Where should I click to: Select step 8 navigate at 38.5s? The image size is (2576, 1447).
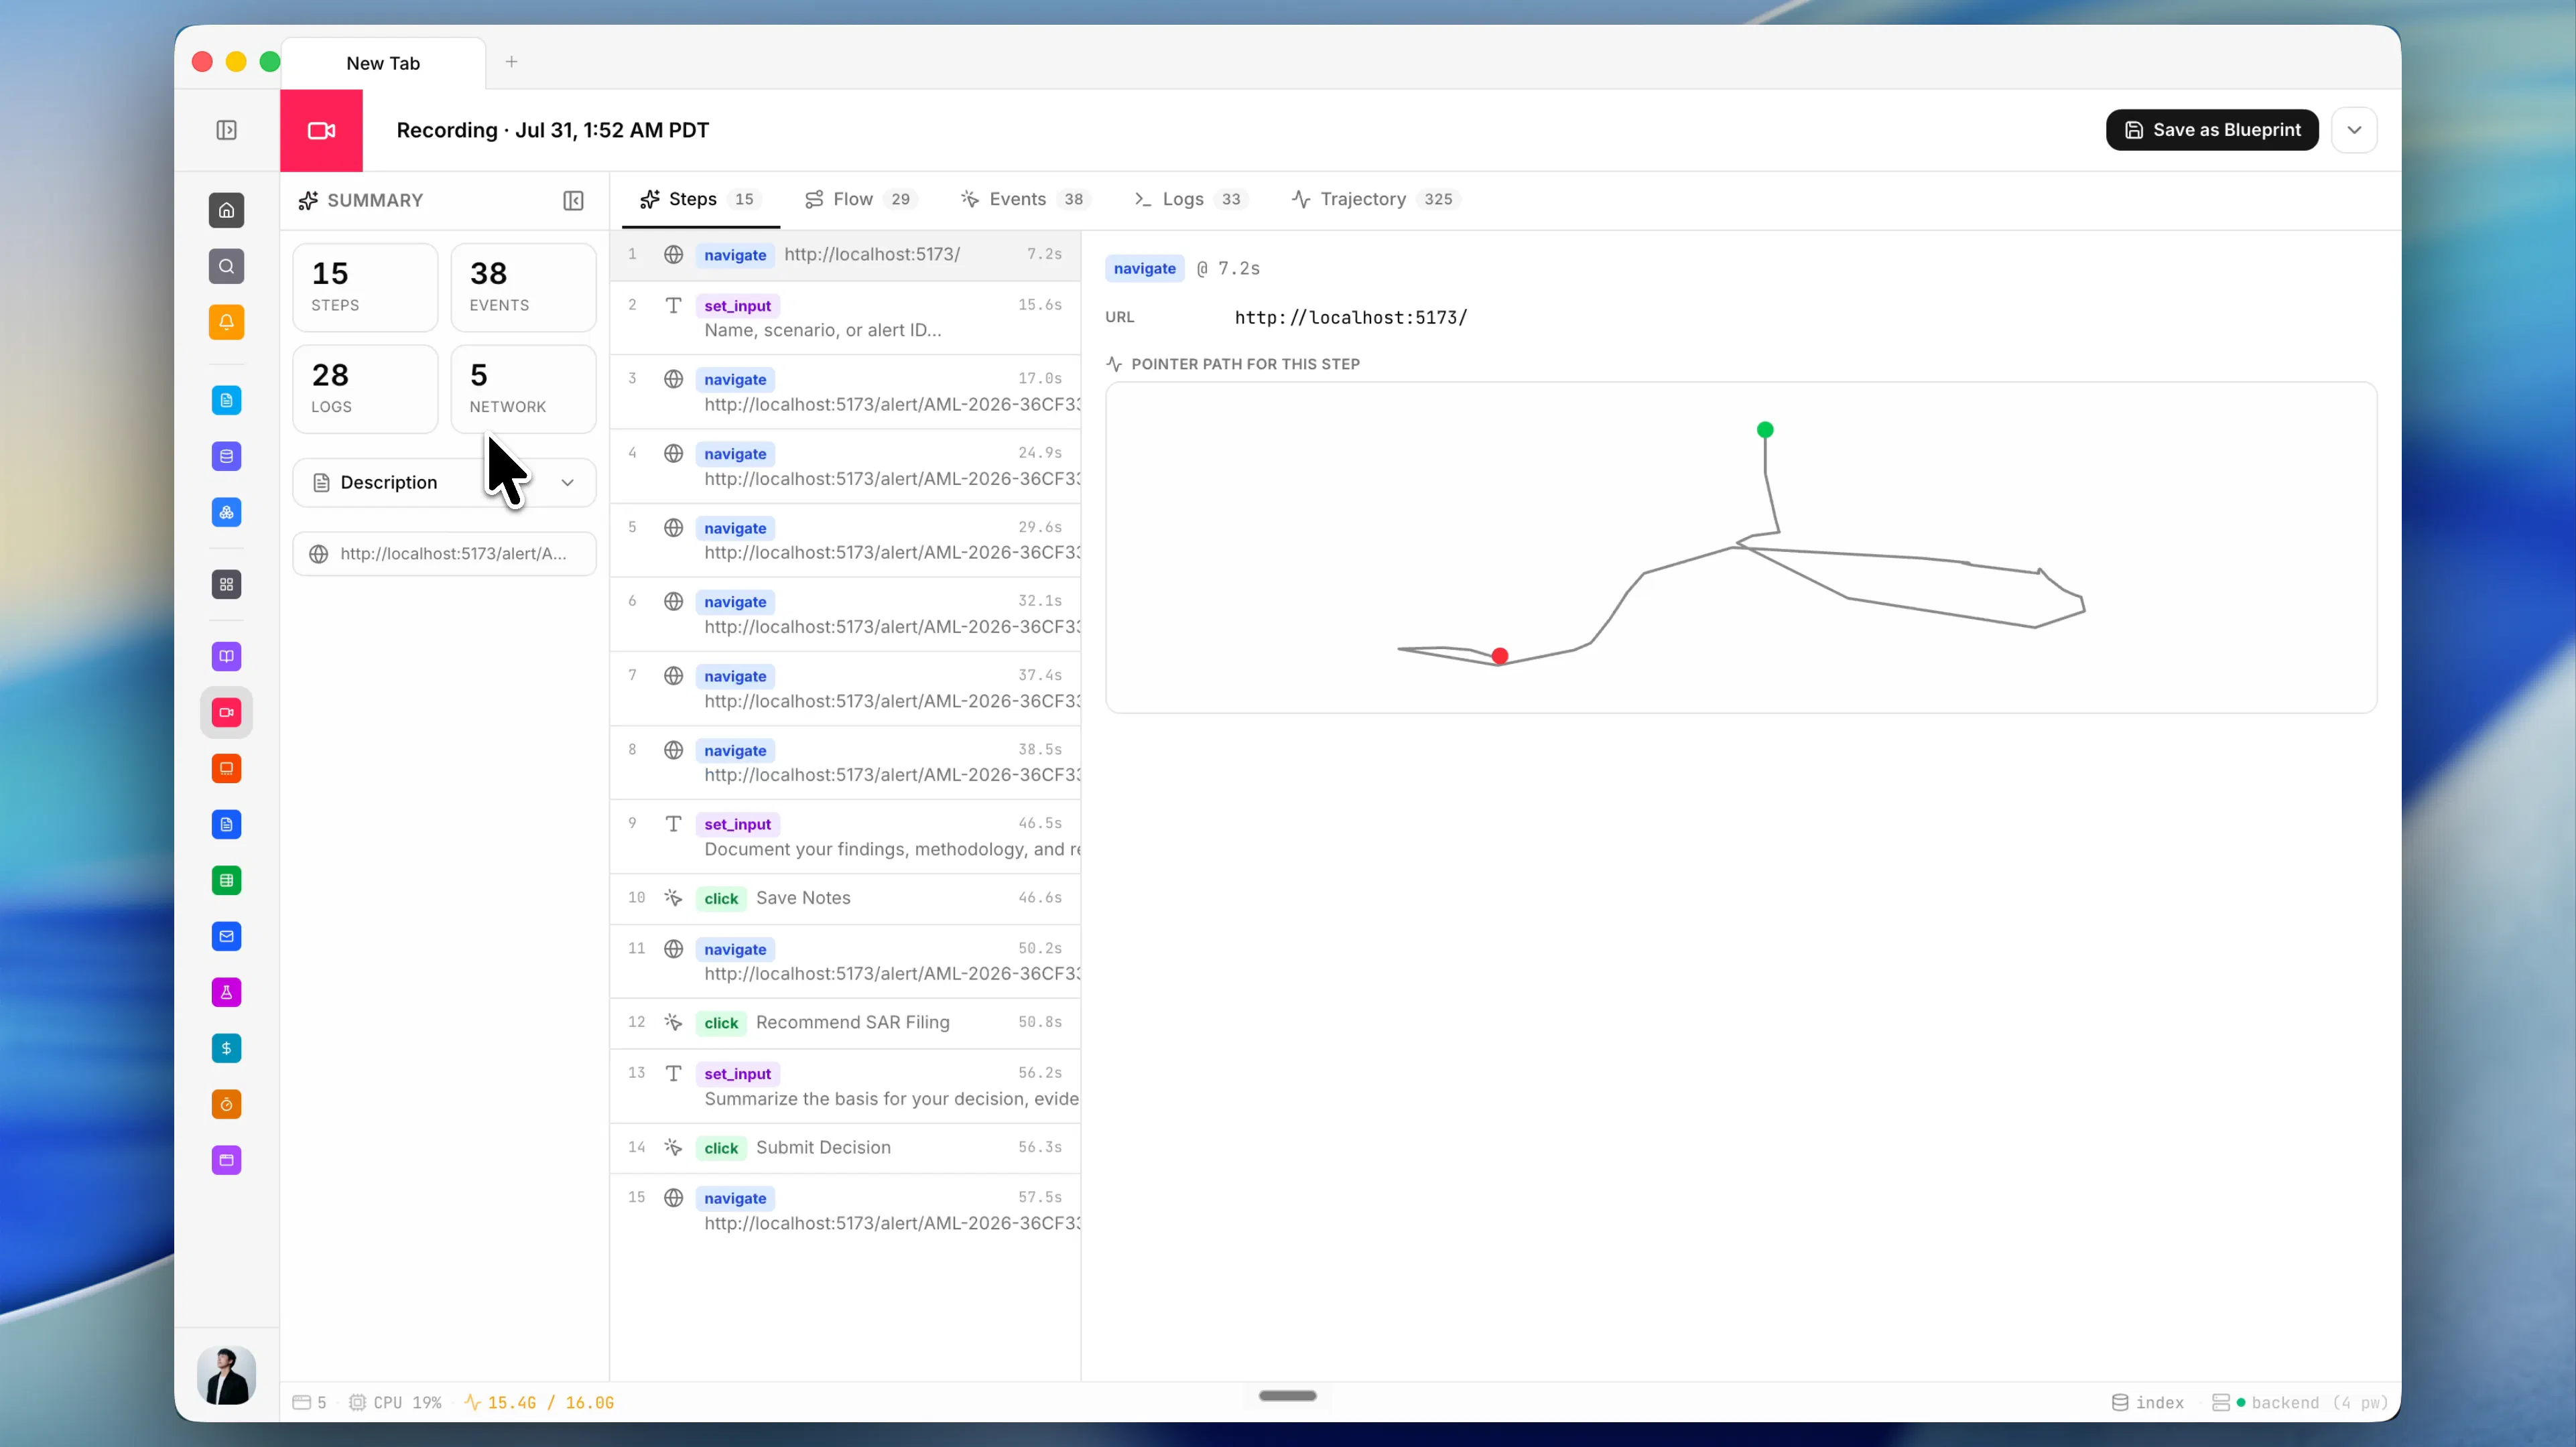click(845, 762)
